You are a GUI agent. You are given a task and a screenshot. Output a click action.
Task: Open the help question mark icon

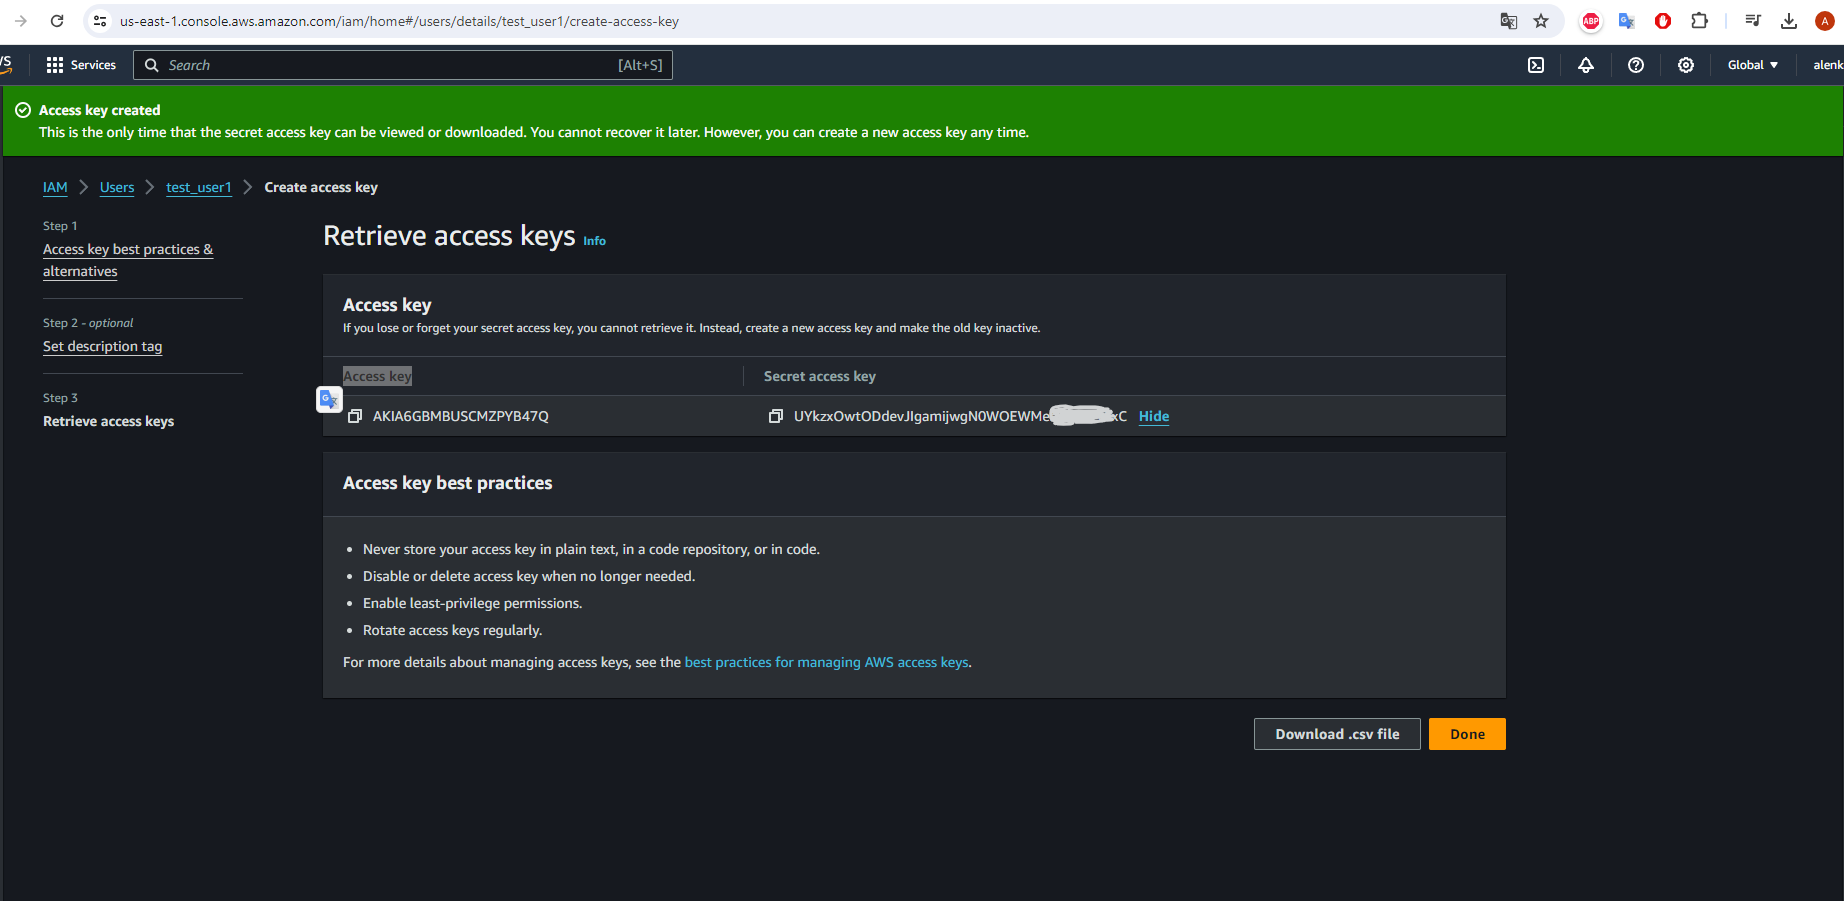pyautogui.click(x=1636, y=65)
